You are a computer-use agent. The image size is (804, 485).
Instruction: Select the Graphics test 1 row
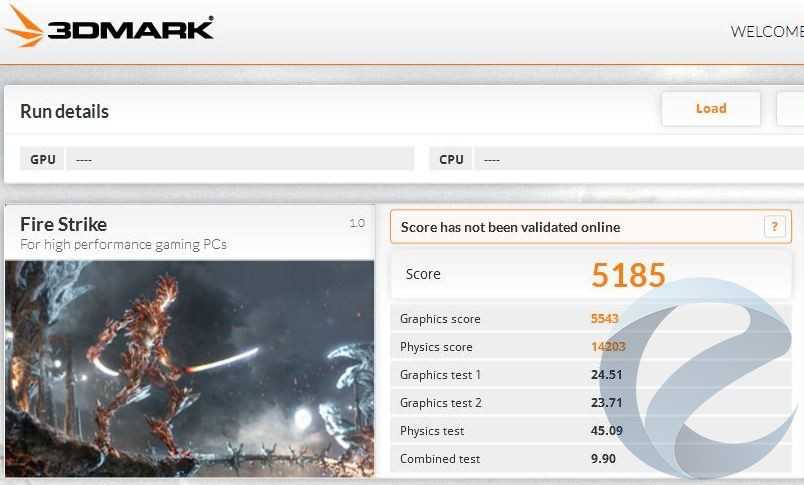pyautogui.click(x=591, y=375)
